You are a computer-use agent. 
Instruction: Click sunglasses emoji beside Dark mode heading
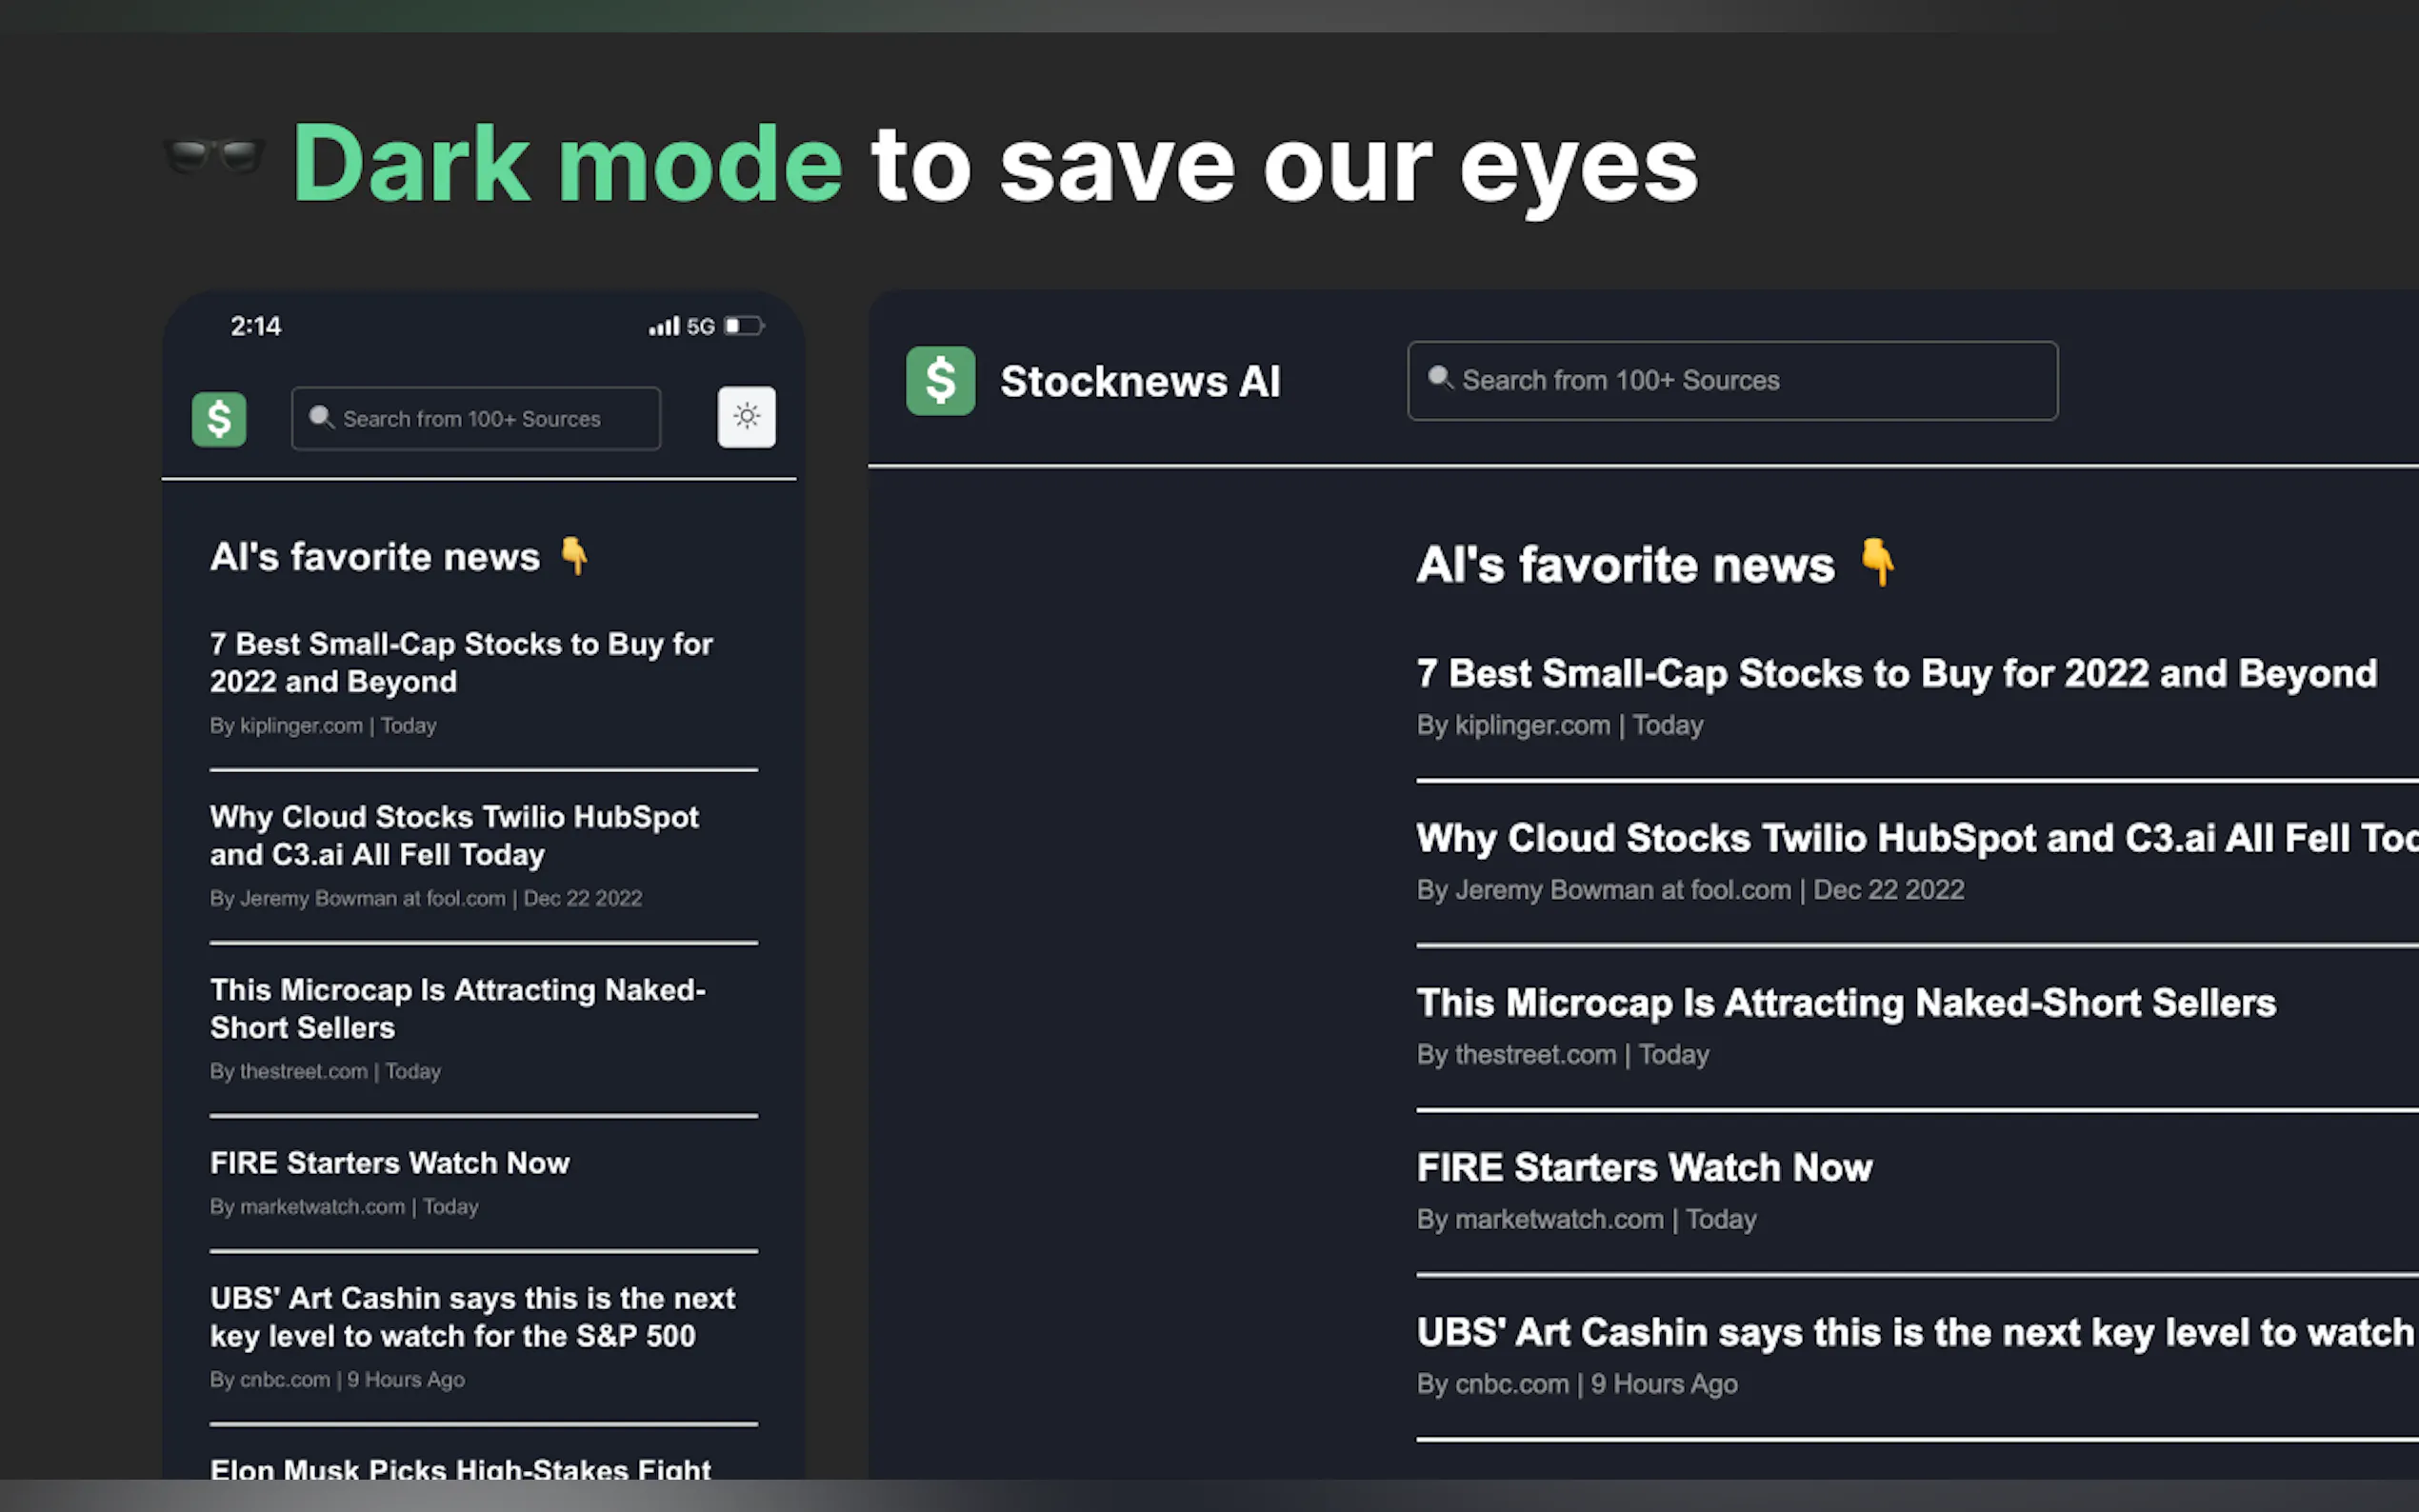214,157
